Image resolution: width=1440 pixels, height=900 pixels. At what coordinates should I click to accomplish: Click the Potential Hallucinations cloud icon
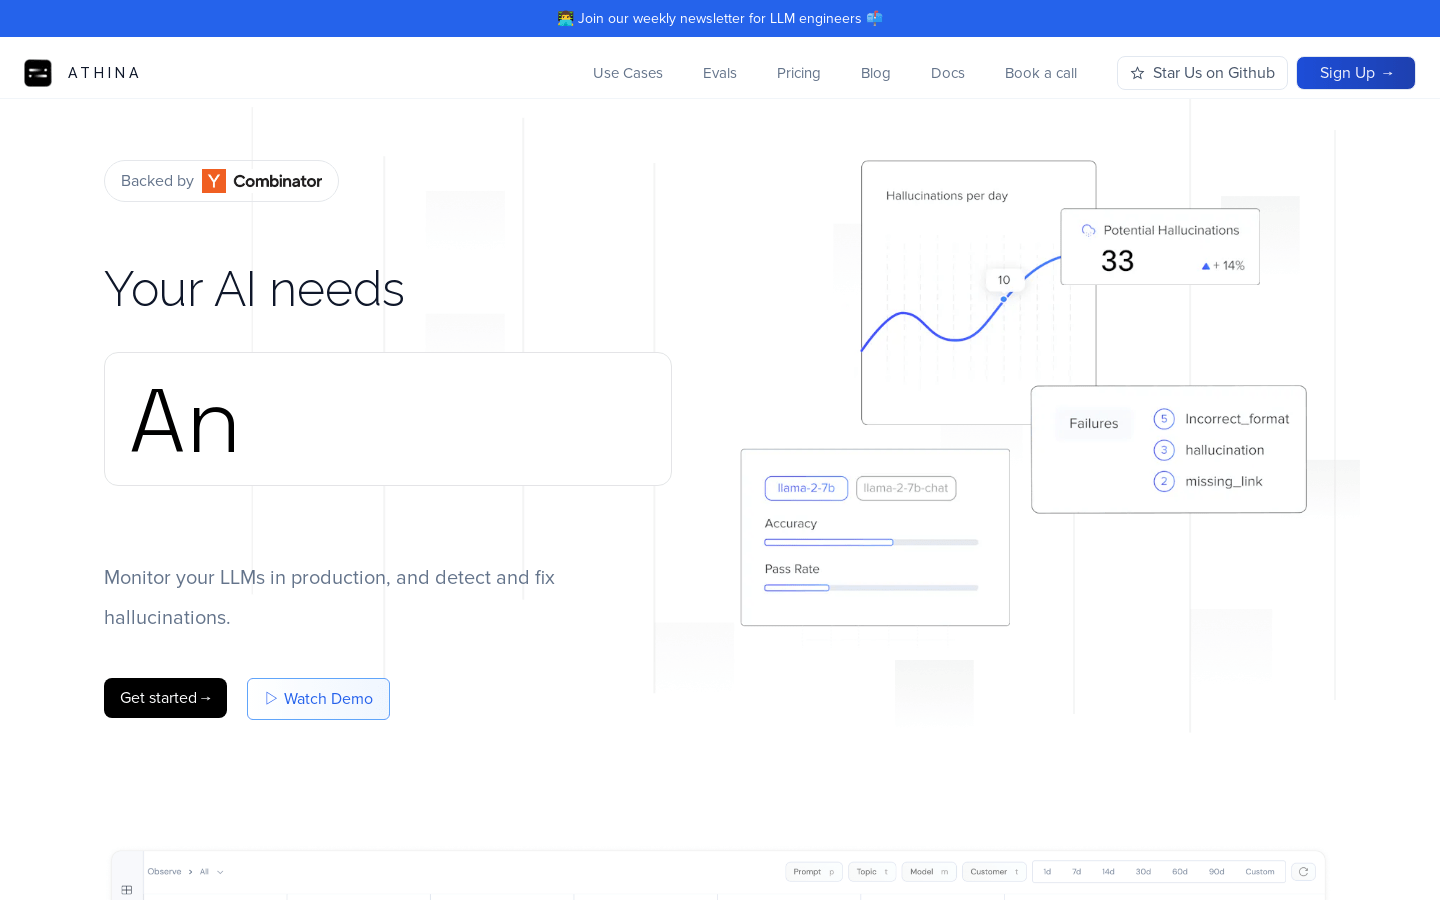[x=1088, y=230]
